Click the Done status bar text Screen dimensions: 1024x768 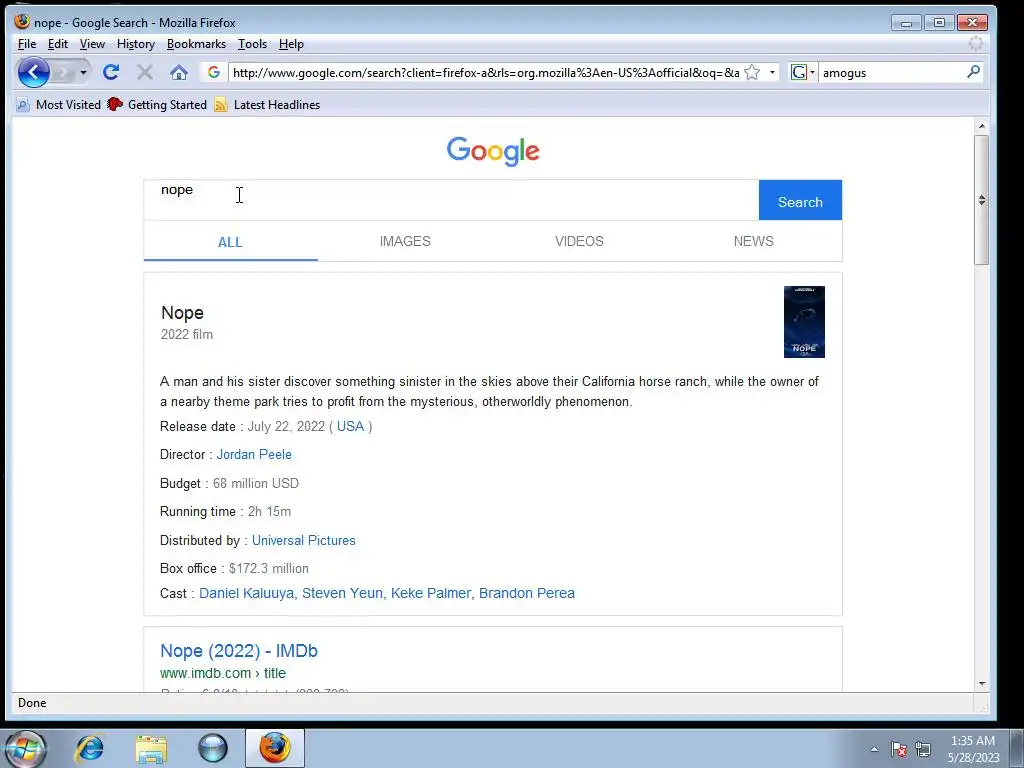32,703
